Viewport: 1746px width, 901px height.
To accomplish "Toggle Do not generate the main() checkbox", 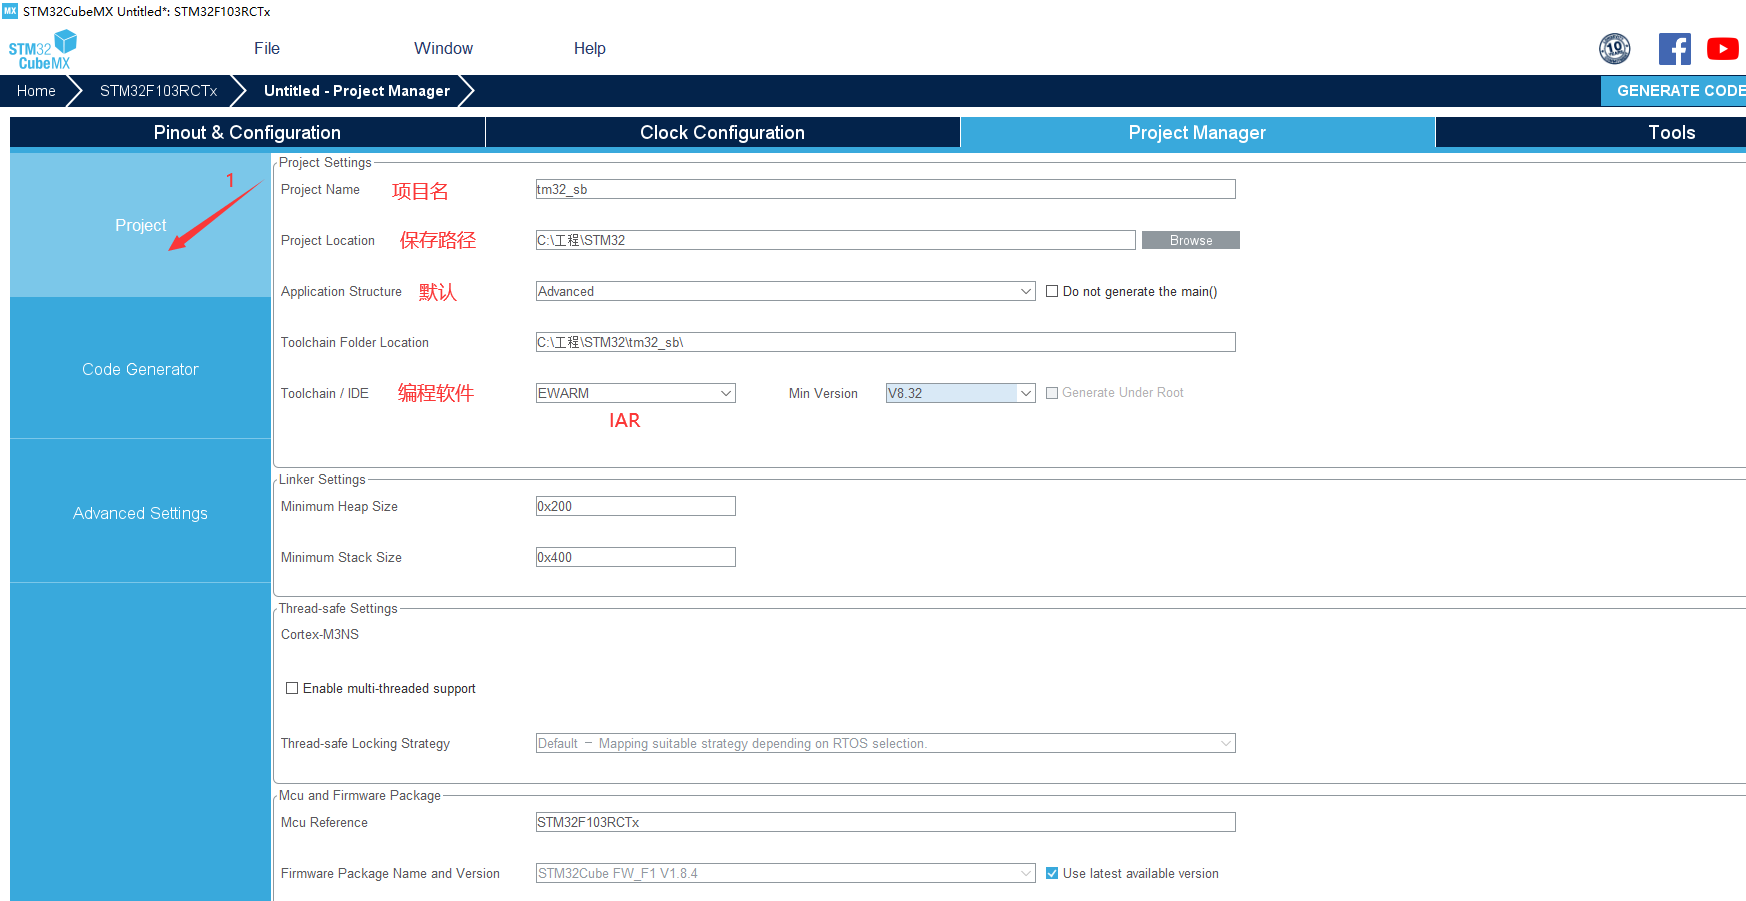I will point(1052,292).
